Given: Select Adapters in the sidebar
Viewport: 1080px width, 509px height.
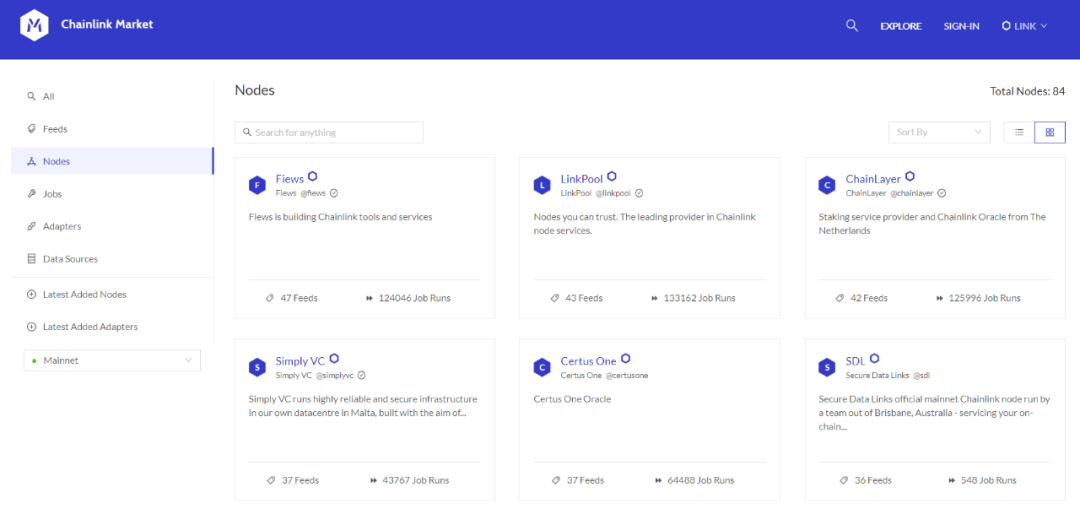Looking at the screenshot, I should pos(62,226).
